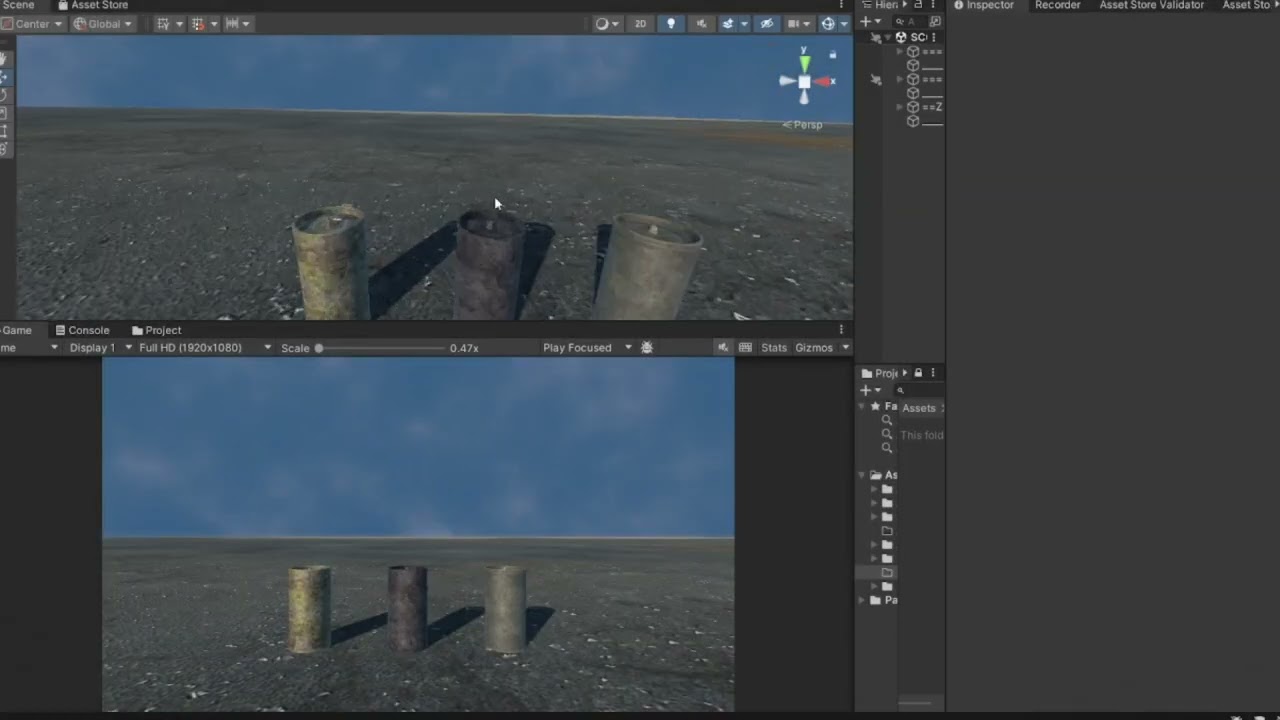
Task: Open the Project add (+) dropdown
Action: pos(871,390)
